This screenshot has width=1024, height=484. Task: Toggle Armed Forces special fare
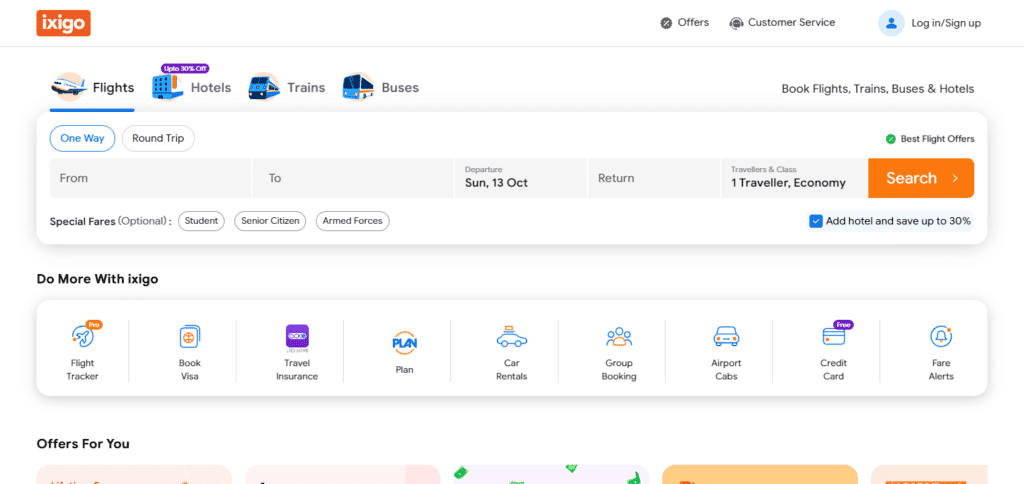point(353,221)
